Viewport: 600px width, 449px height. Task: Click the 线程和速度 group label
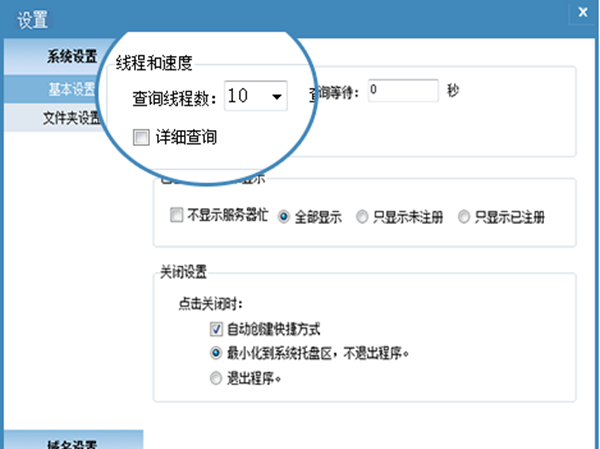pos(154,63)
